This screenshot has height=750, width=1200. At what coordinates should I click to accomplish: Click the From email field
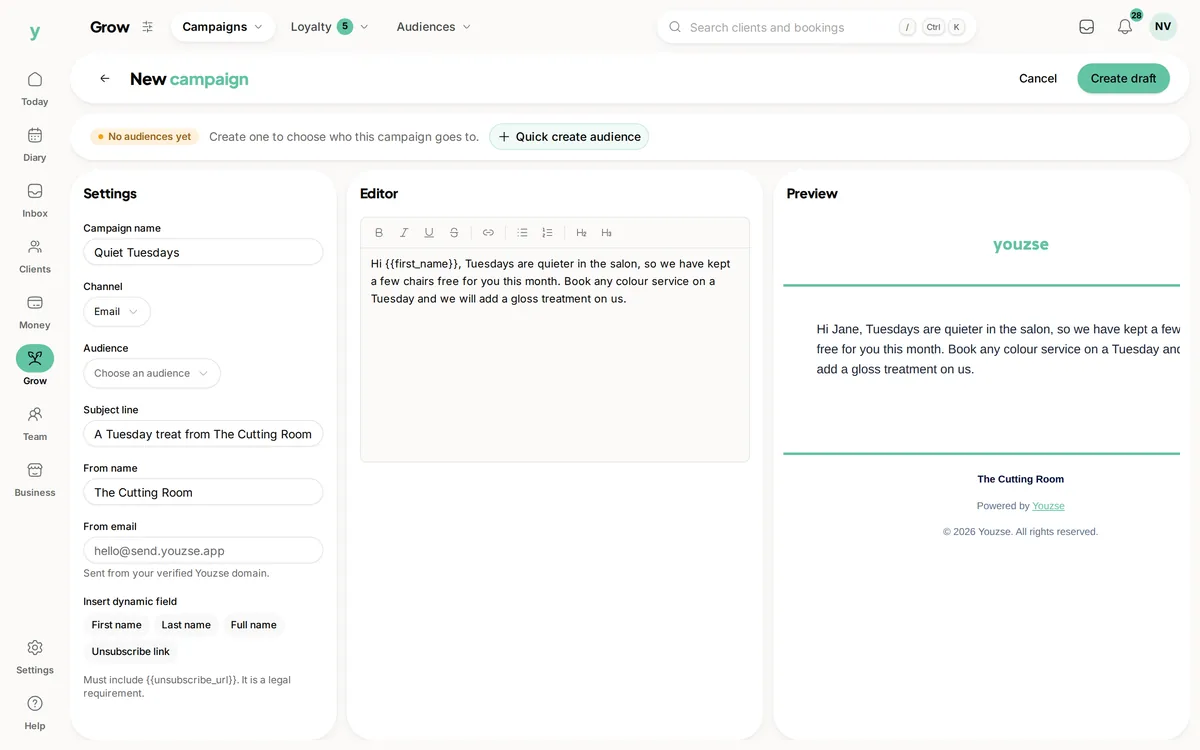[203, 550]
